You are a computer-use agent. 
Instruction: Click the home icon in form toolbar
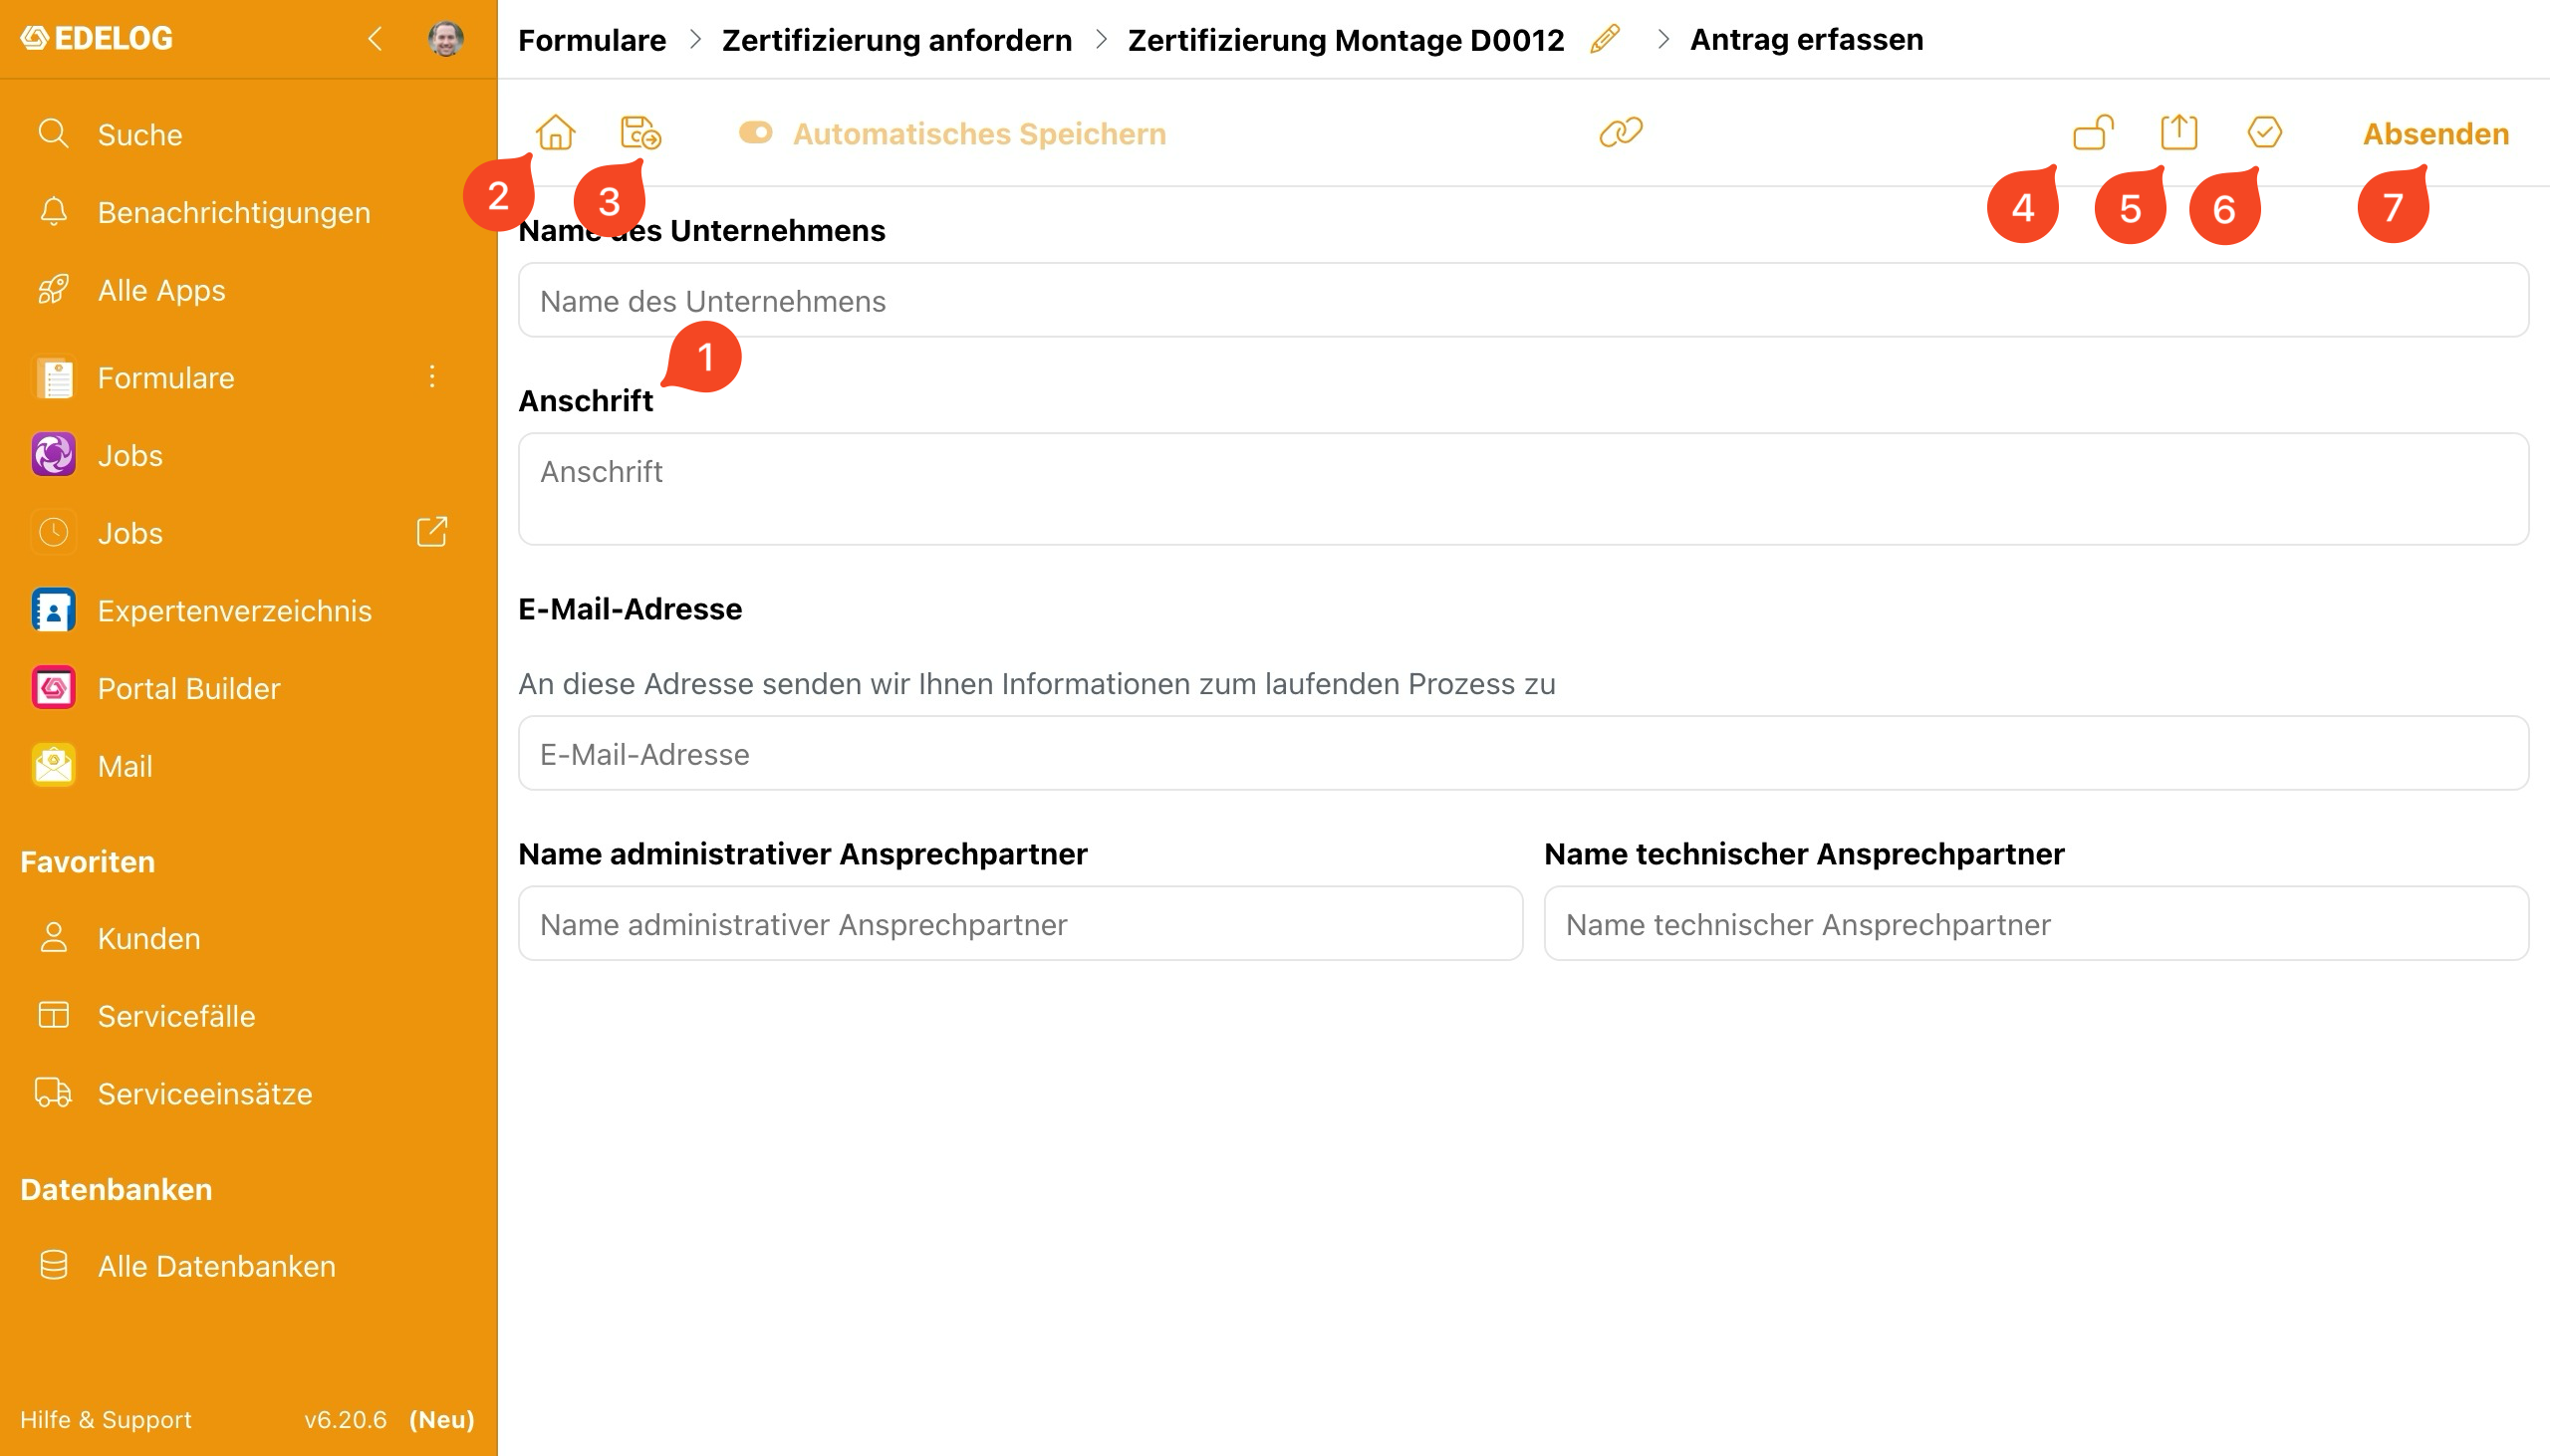point(555,132)
